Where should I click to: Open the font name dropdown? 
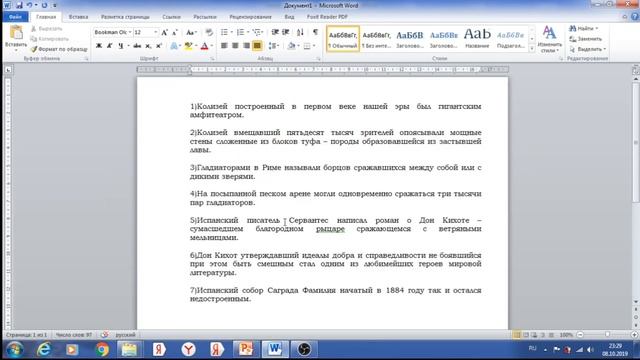(x=130, y=32)
